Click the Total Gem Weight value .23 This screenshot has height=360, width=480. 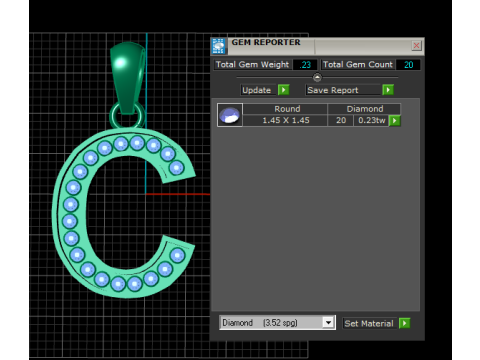305,65
